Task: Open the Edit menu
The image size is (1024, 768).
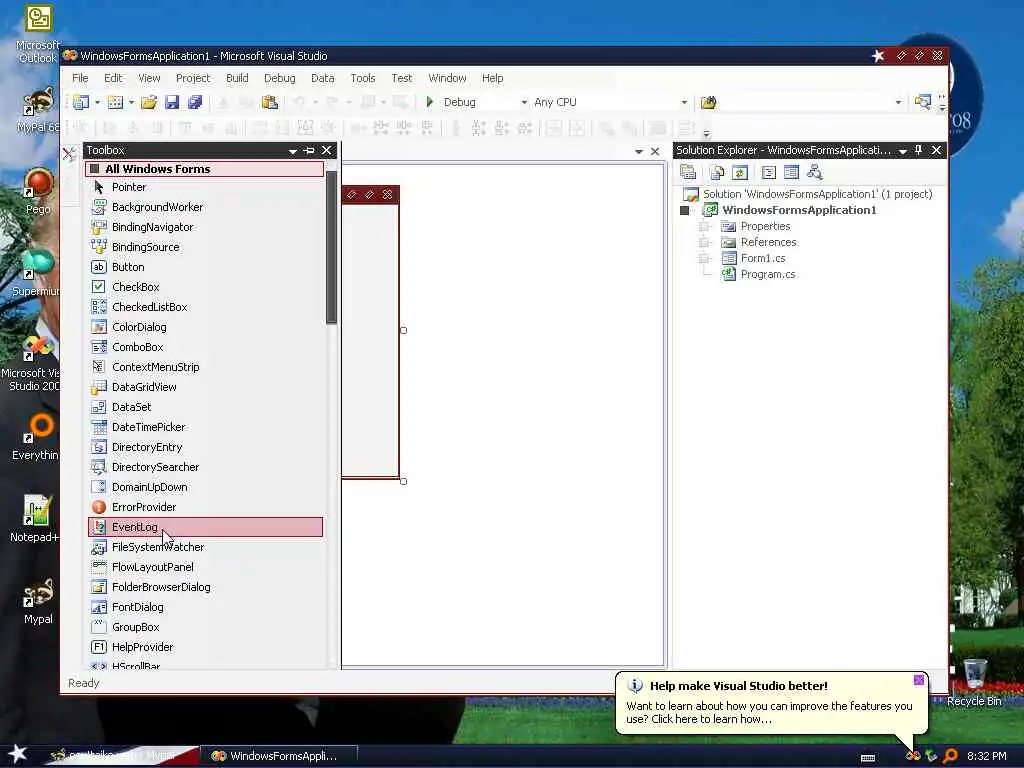Action: click(113, 78)
